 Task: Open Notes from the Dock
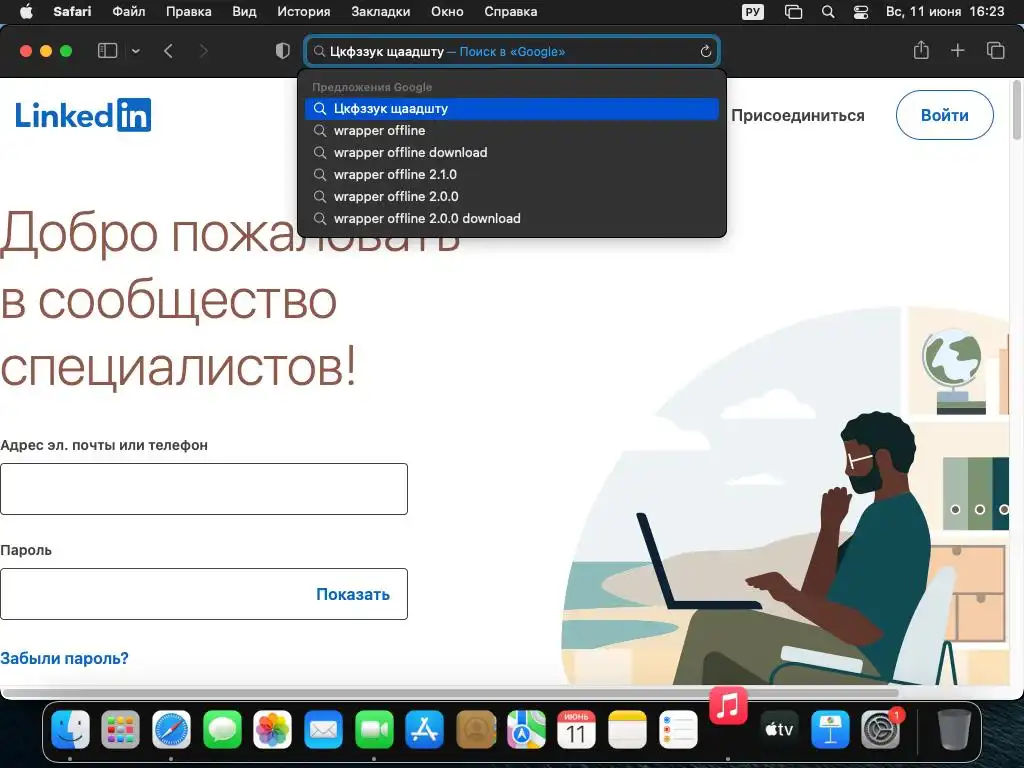point(627,729)
